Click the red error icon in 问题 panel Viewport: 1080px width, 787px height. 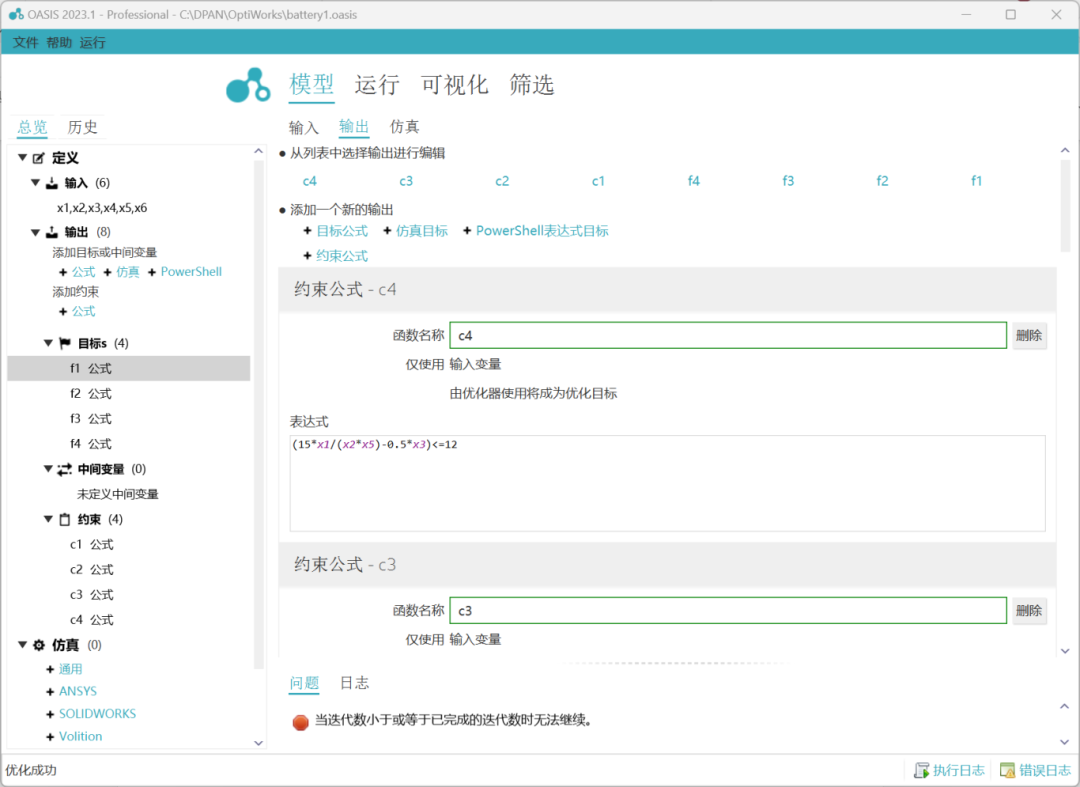300,722
